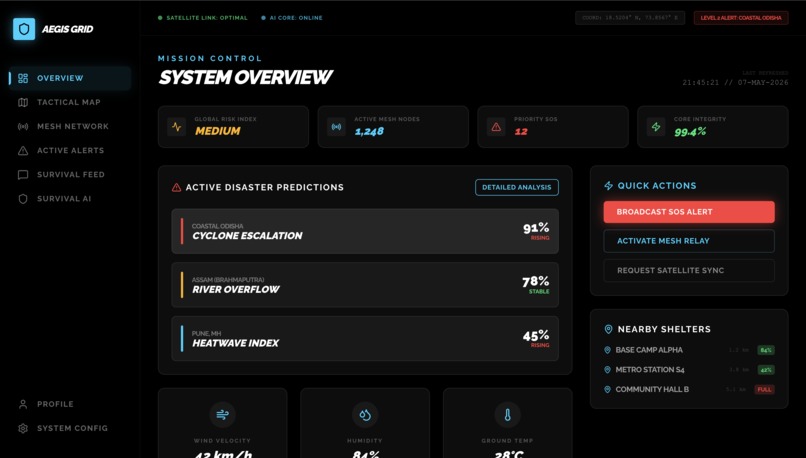Click the timestamp 21:45:21 // 07-MAY-2026
The width and height of the screenshot is (806, 458).
[735, 82]
